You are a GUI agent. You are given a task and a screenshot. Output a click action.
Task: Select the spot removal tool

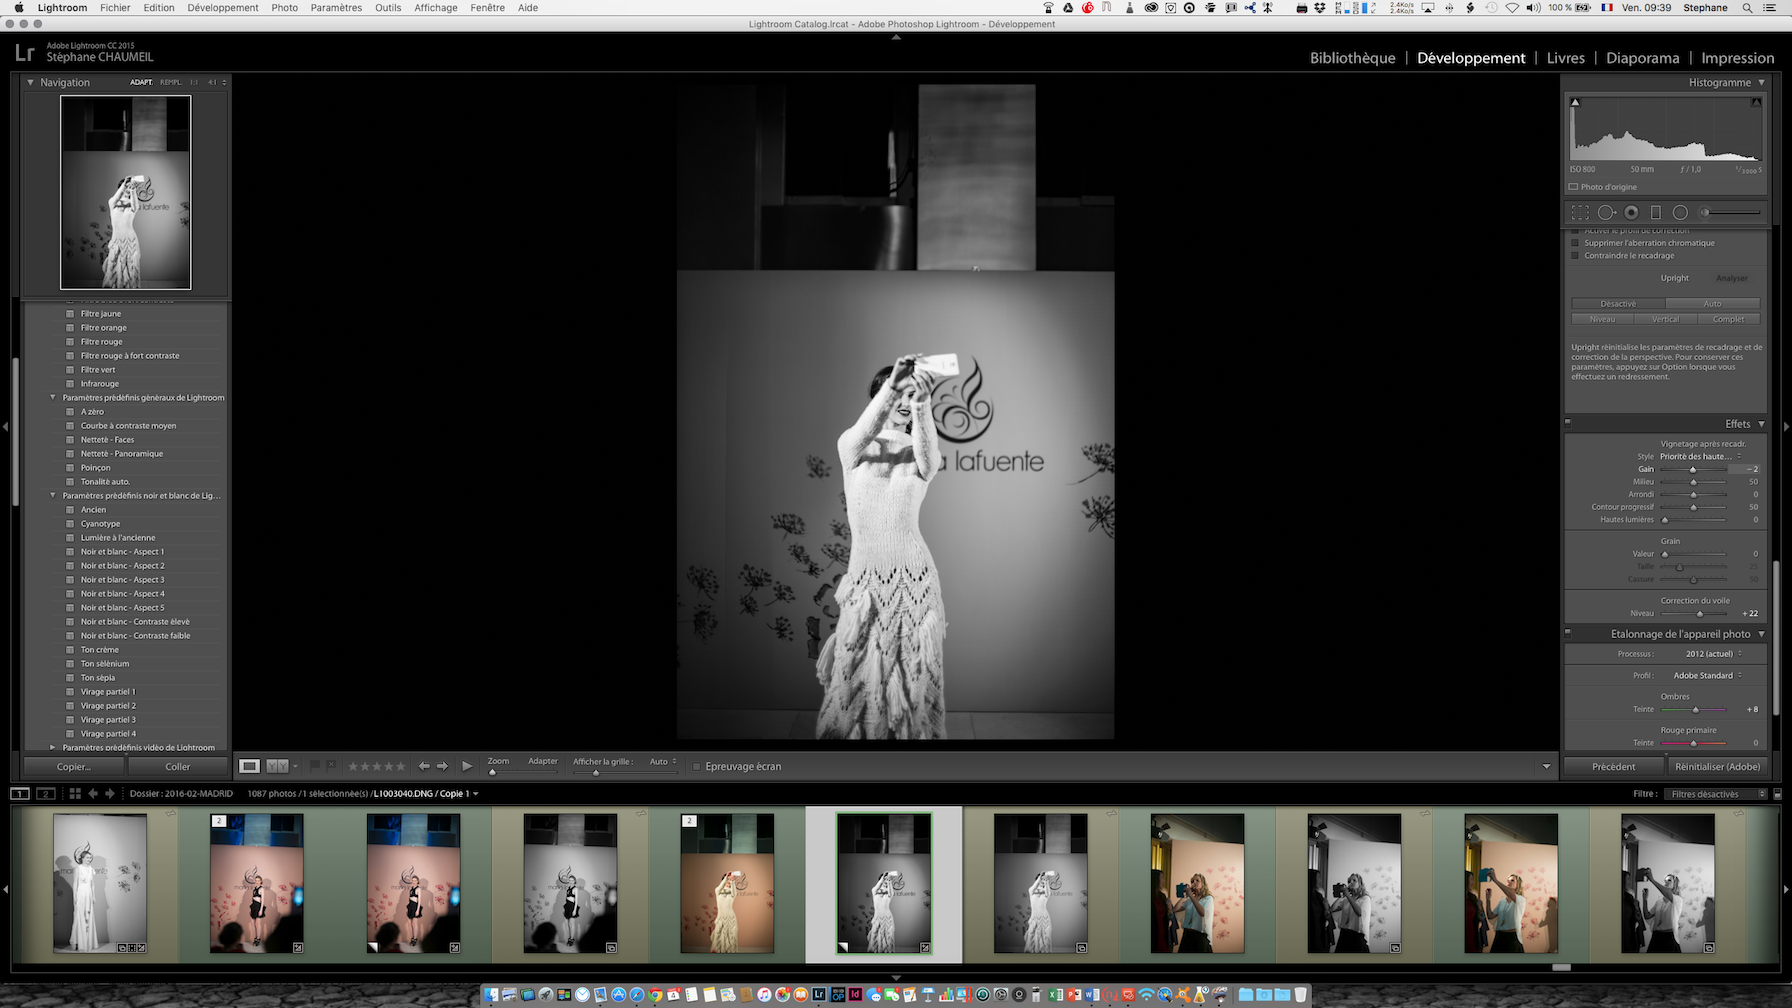click(x=1606, y=212)
